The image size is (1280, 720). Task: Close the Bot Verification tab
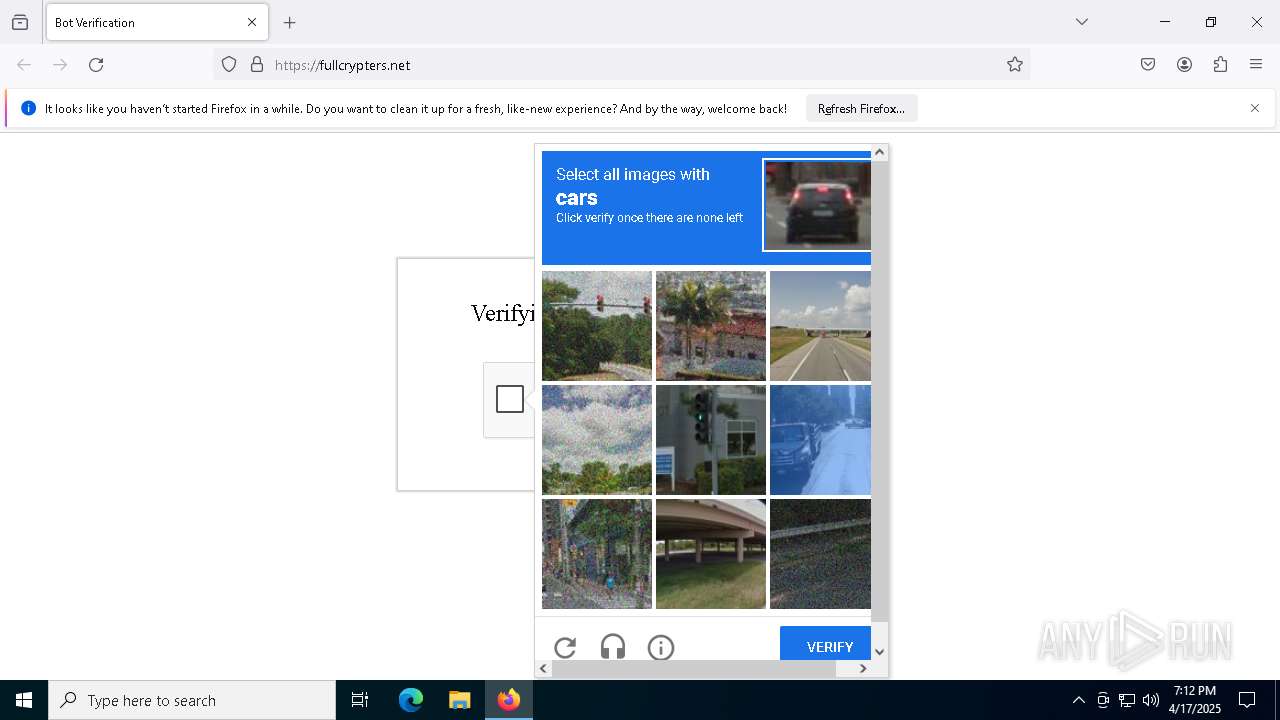pyautogui.click(x=252, y=22)
